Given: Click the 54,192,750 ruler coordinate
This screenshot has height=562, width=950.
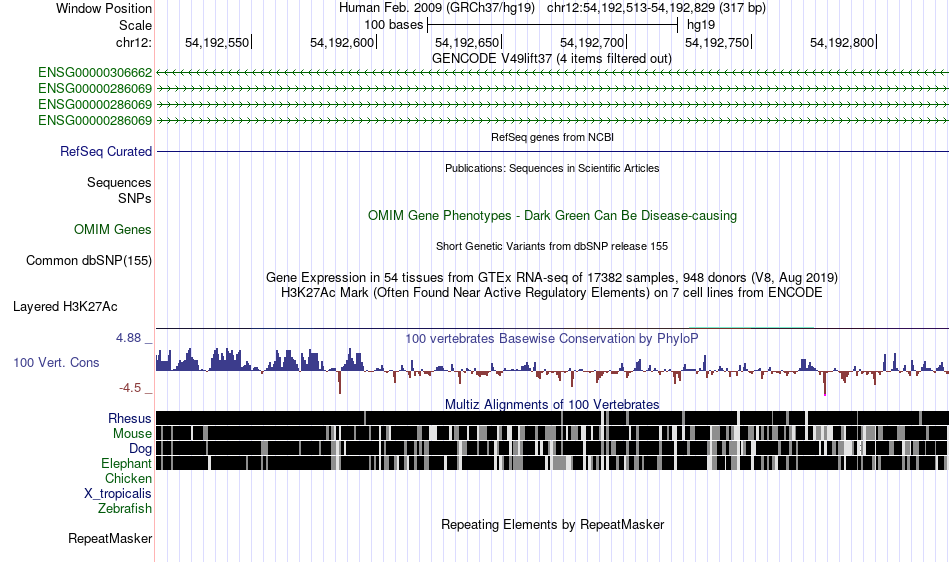Looking at the screenshot, I should (717, 42).
